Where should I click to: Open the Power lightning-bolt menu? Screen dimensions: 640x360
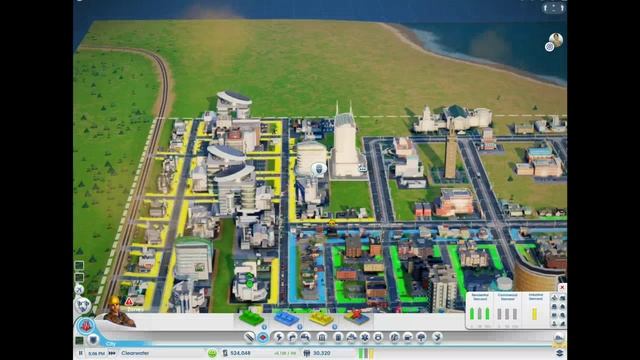(279, 337)
